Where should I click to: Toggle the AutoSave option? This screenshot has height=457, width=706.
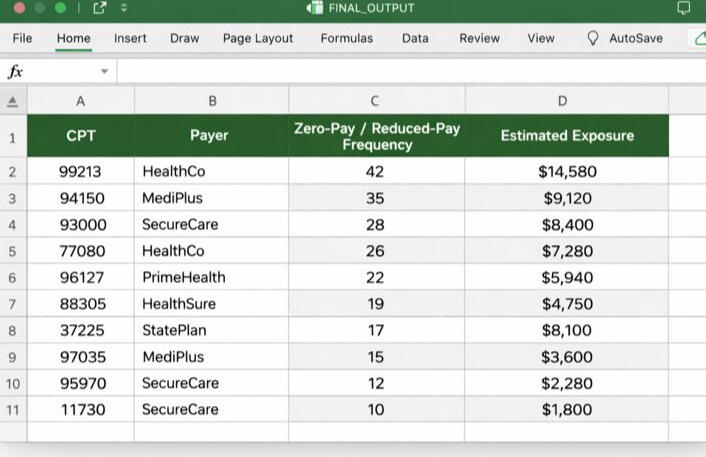click(635, 38)
